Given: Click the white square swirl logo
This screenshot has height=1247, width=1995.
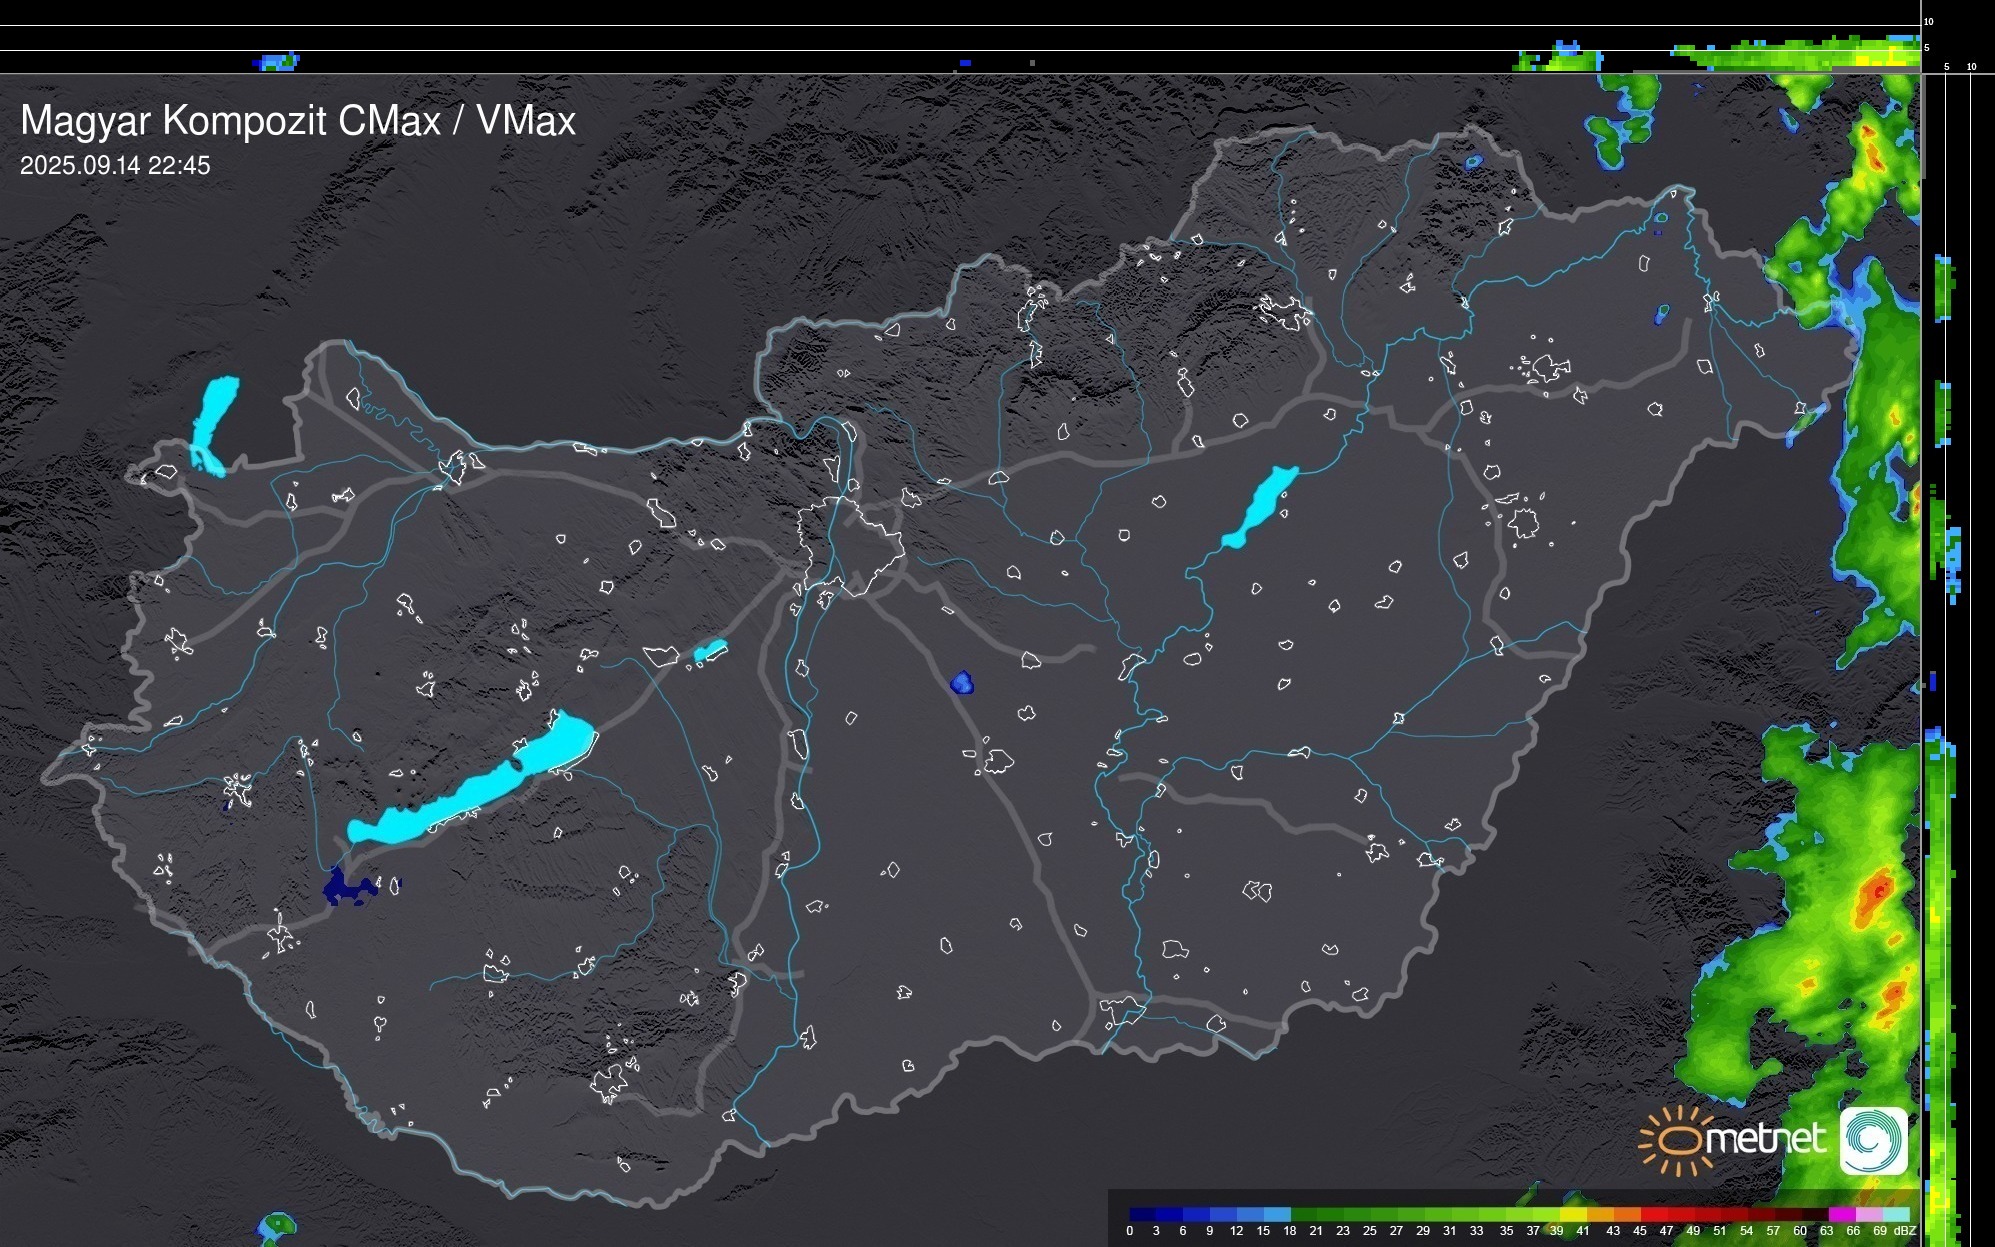Looking at the screenshot, I should click(1874, 1141).
